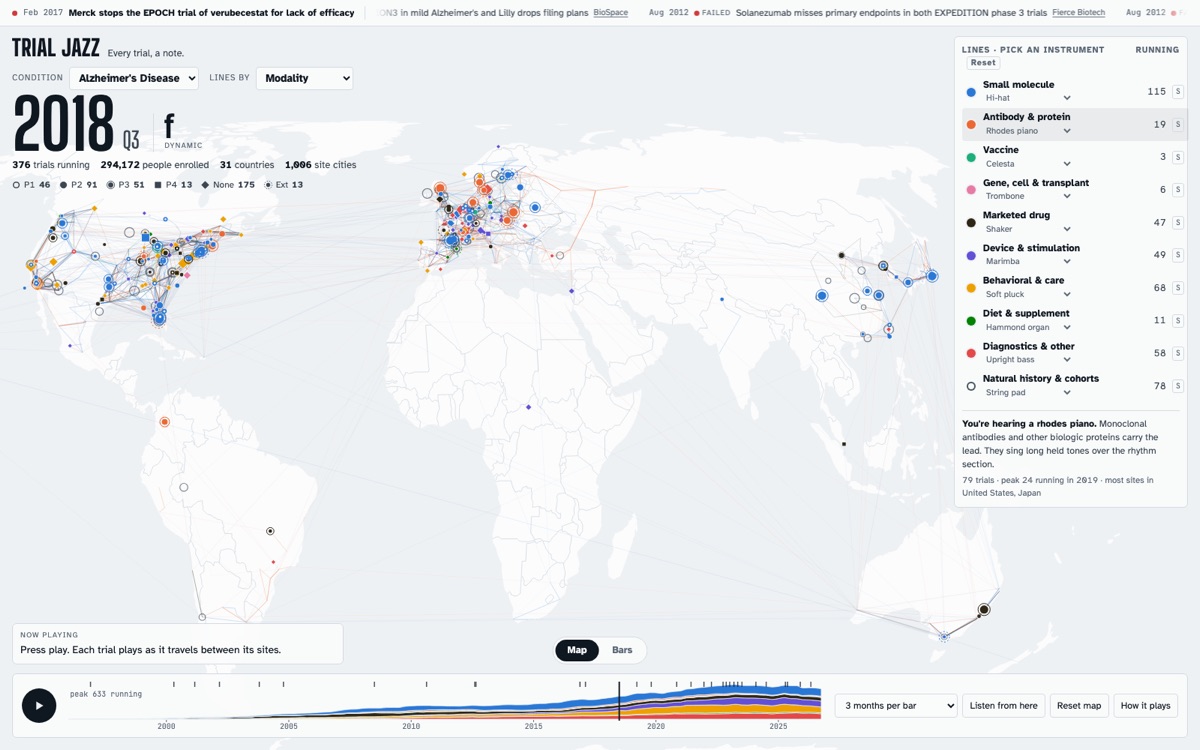Click the 2010 label on timeline axis

tap(411, 726)
